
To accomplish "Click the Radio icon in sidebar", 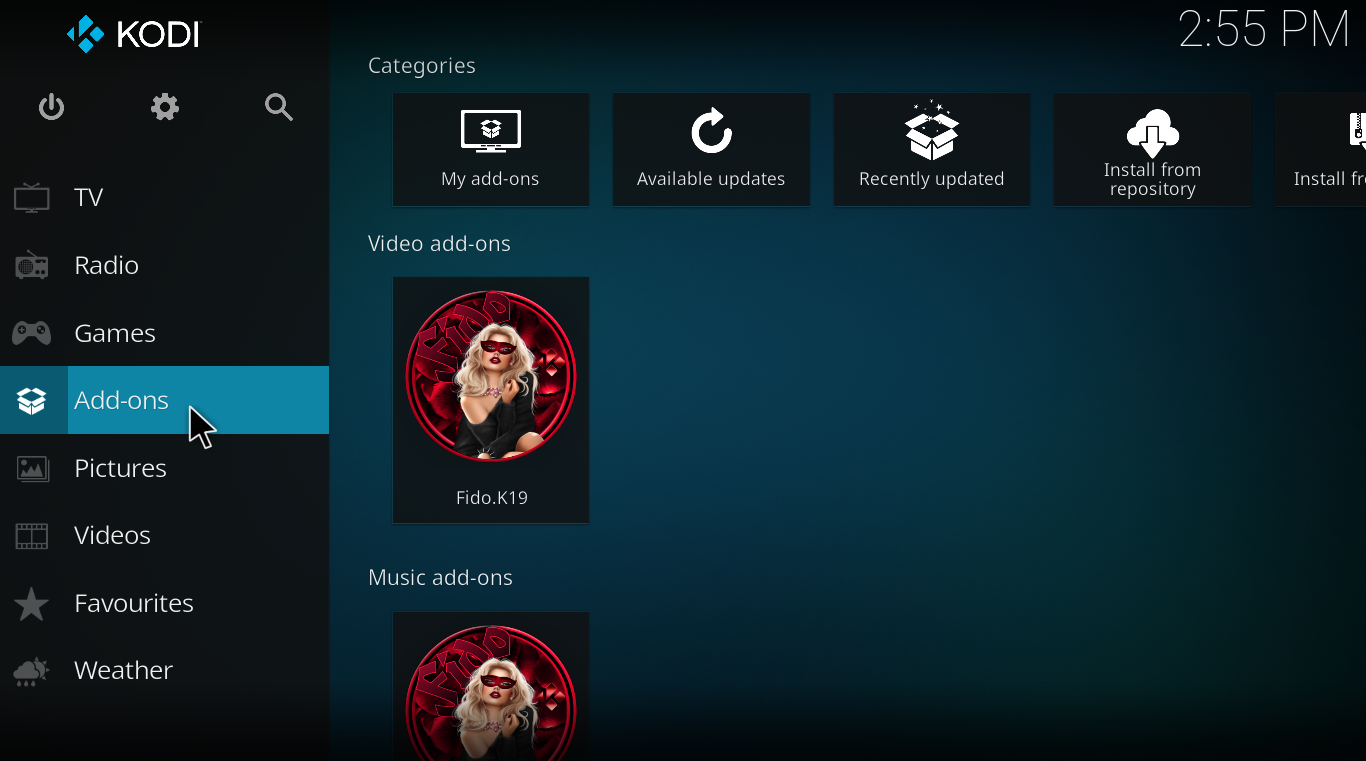I will [x=32, y=265].
